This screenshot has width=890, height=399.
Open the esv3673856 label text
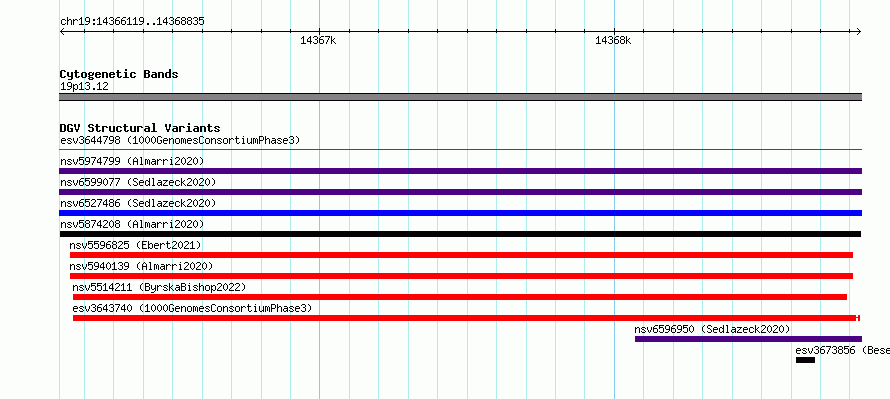(x=842, y=350)
